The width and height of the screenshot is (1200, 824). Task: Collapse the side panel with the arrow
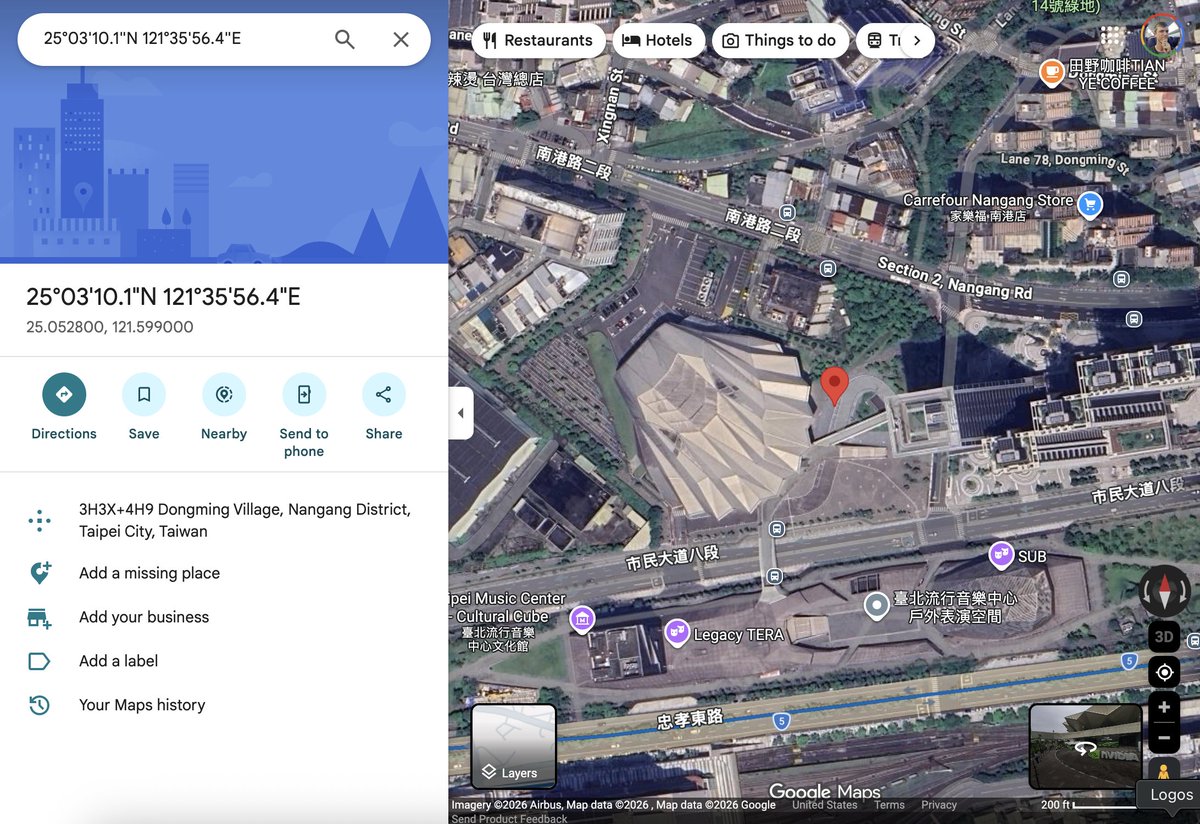pyautogui.click(x=461, y=413)
